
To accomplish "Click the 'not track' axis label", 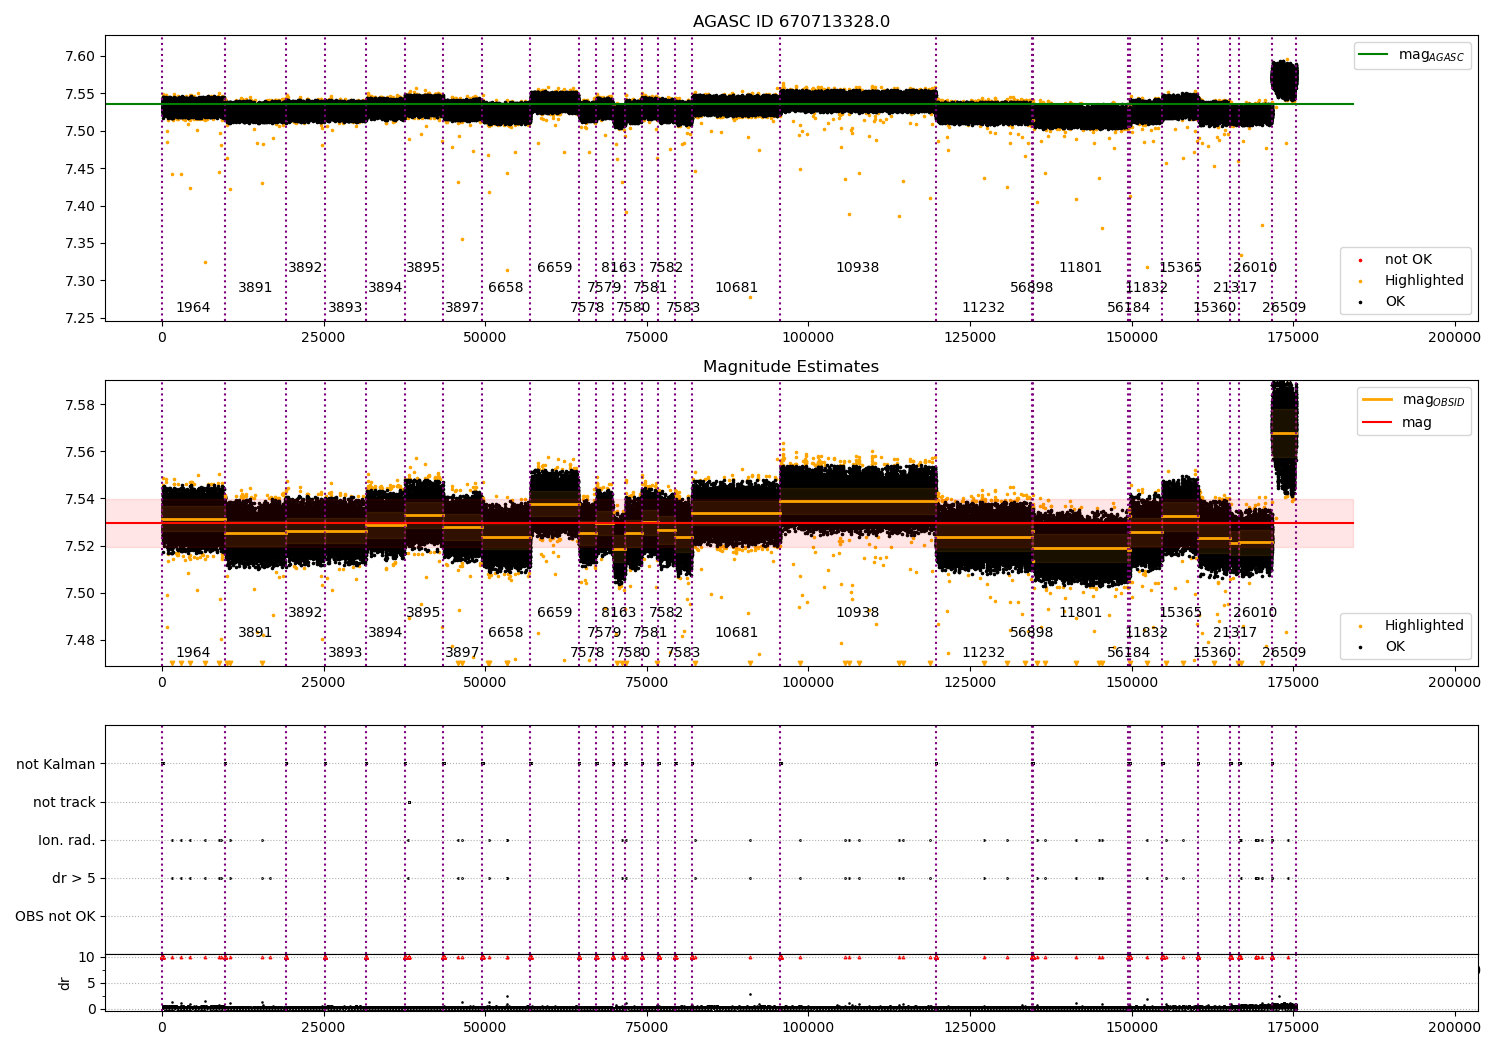I will [x=64, y=803].
